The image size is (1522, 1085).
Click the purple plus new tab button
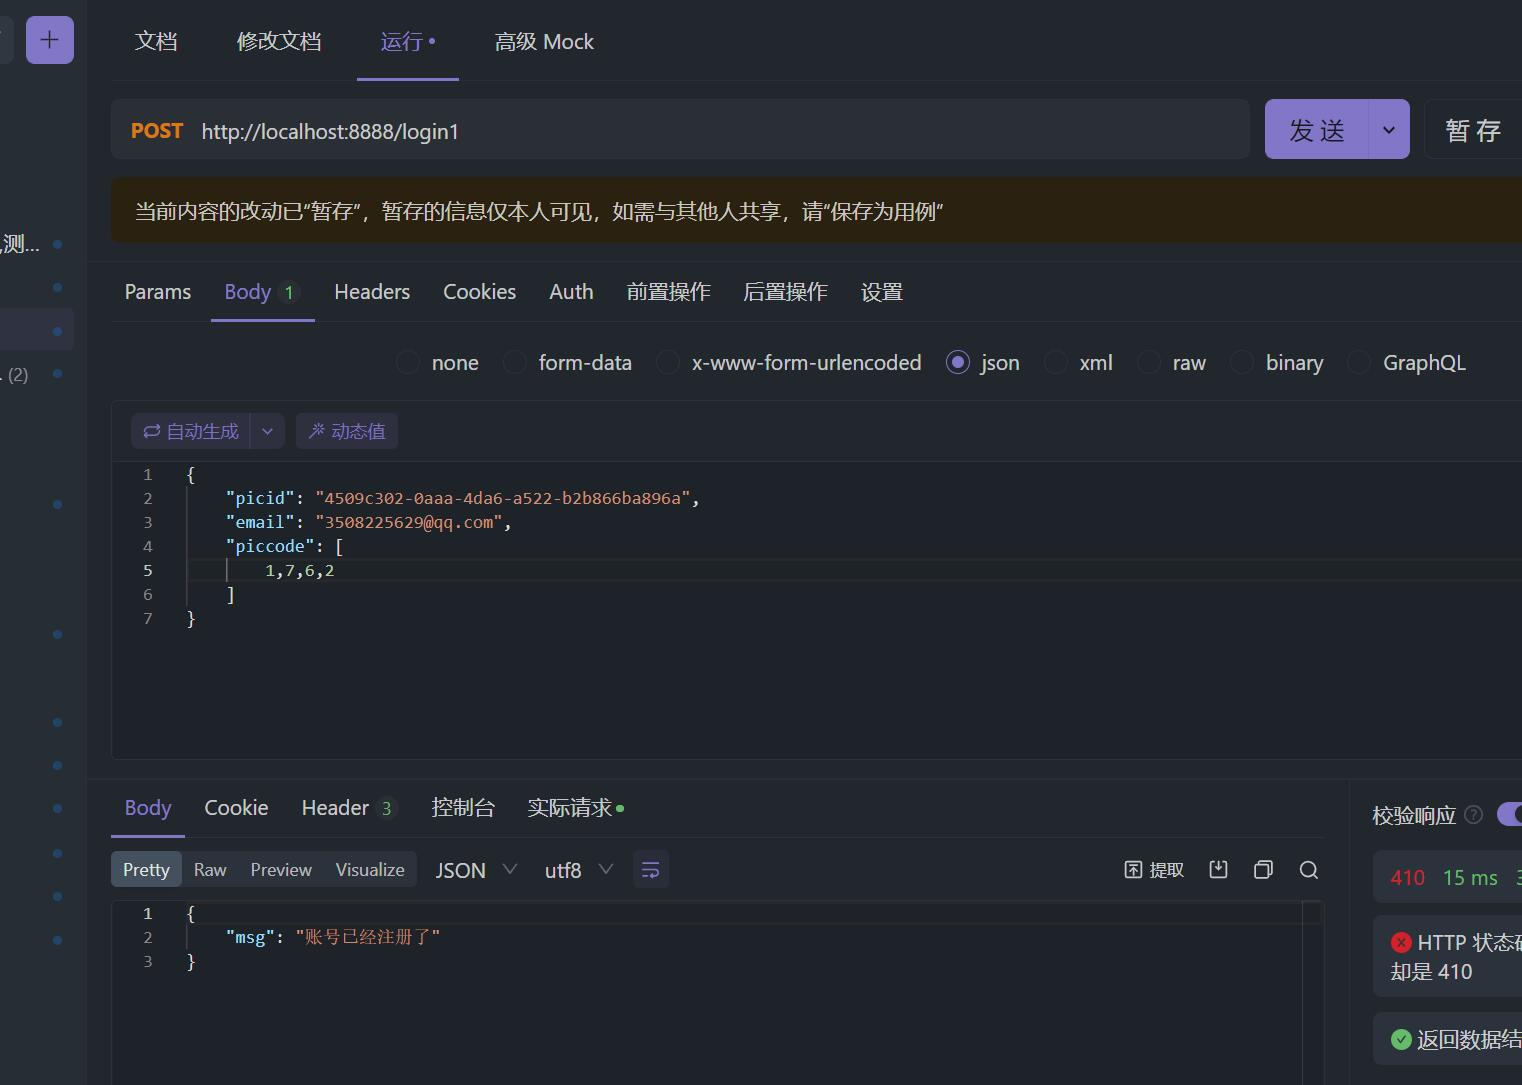(49, 40)
